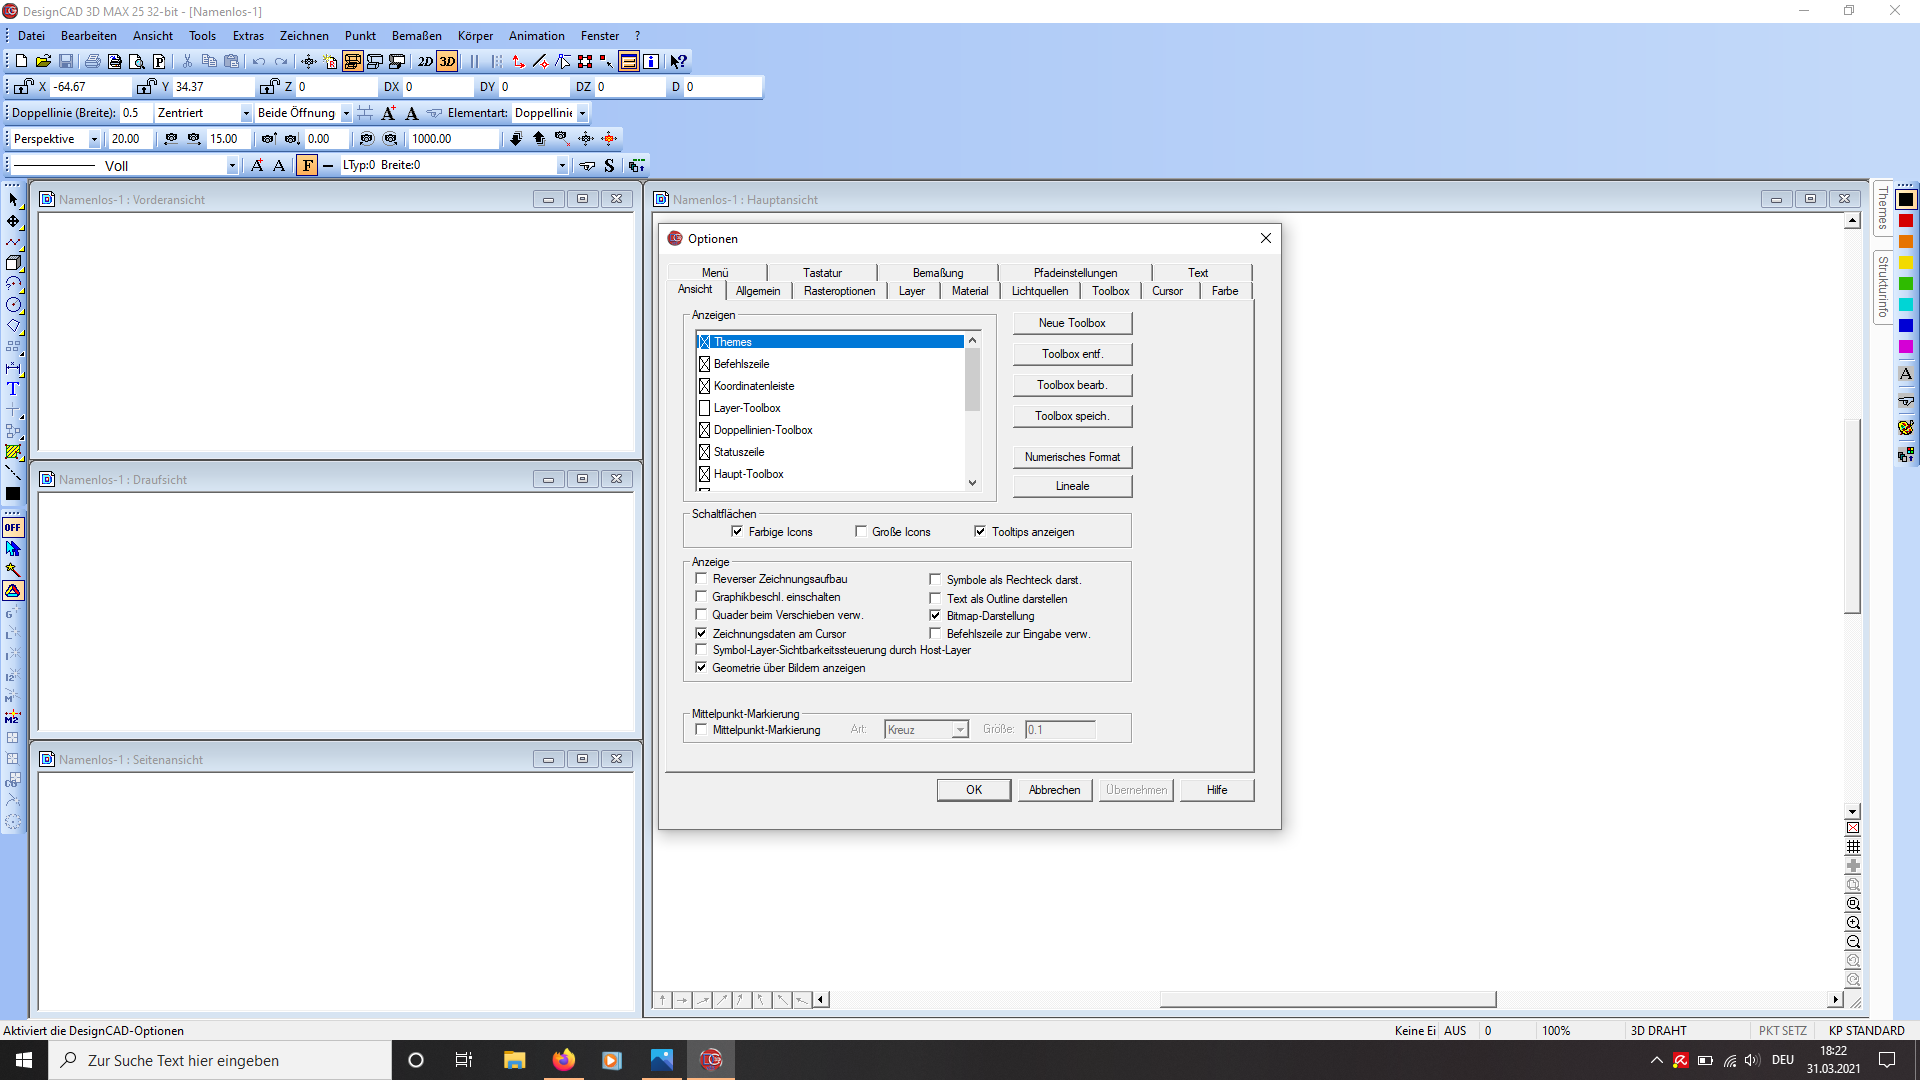Click the move view up arrow icon

(x=539, y=139)
